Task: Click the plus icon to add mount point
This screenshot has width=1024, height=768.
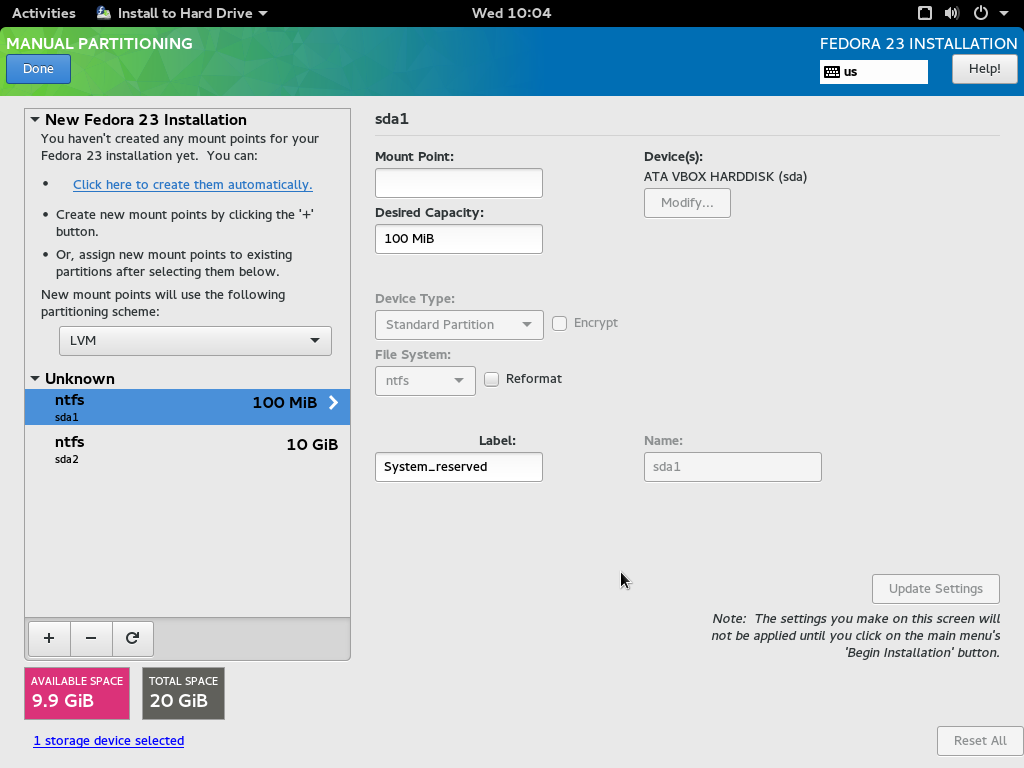Action: pyautogui.click(x=49, y=638)
